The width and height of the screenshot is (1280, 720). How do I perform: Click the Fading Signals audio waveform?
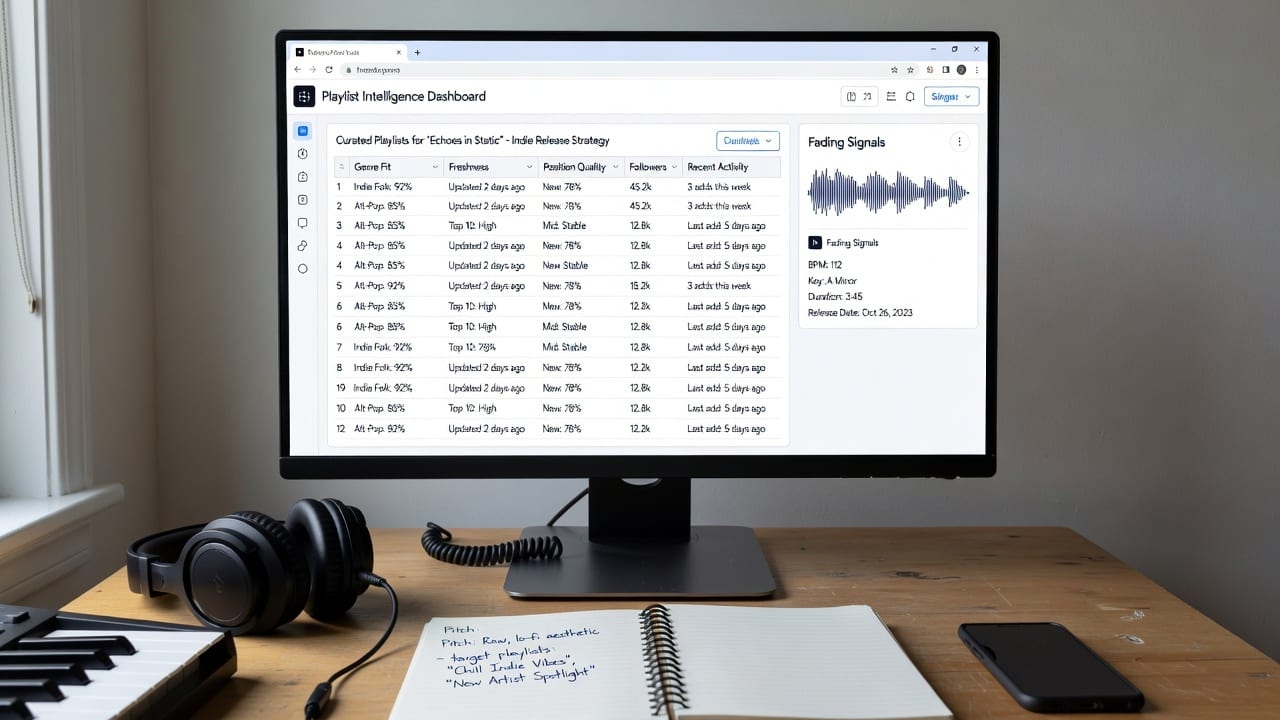888,192
